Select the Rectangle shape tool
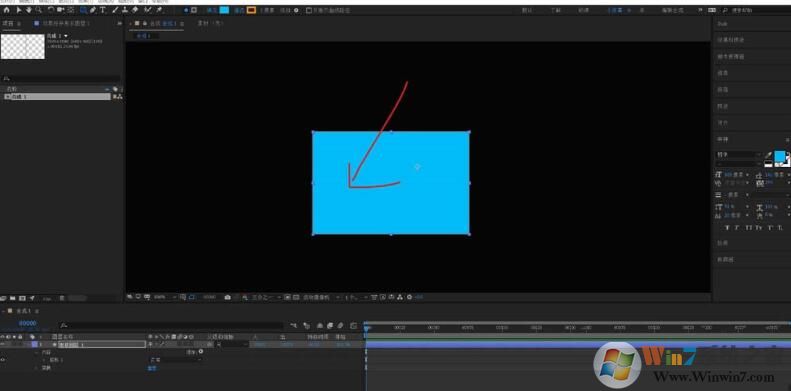This screenshot has width=791, height=391. pyautogui.click(x=84, y=10)
